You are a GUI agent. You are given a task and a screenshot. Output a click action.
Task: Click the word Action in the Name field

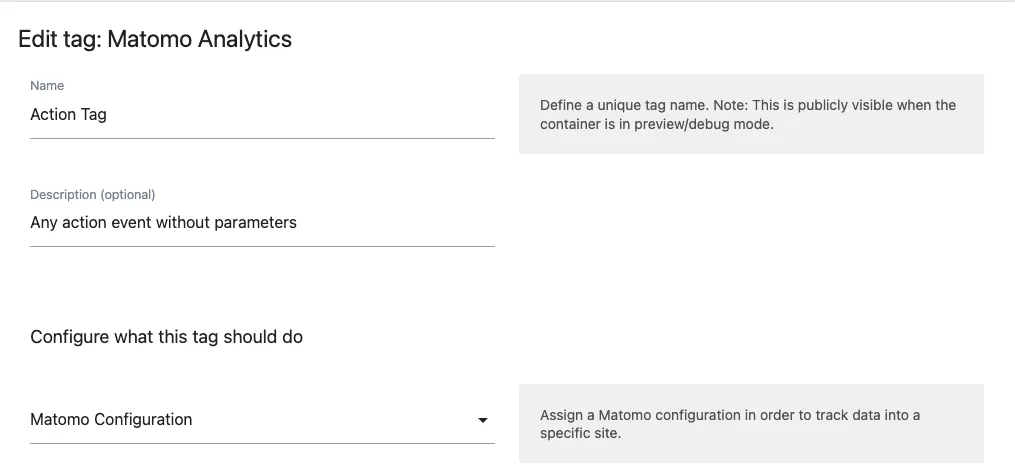[53, 115]
